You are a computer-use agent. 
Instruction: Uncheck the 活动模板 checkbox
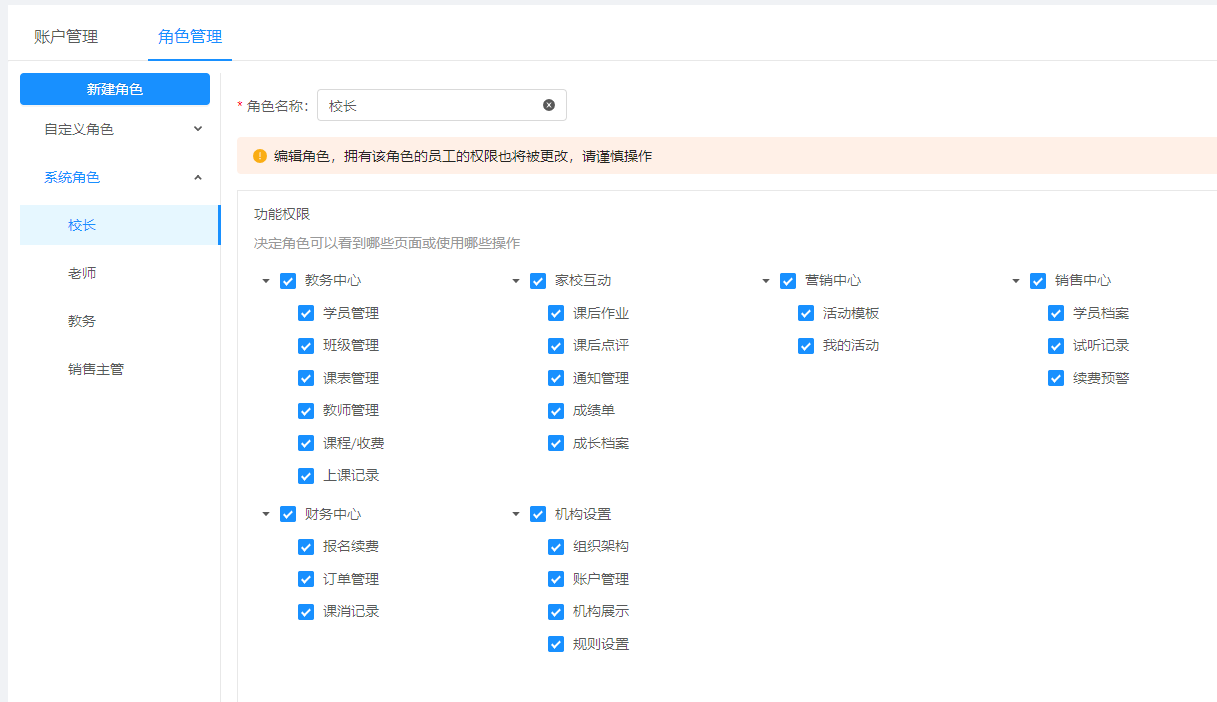coord(806,313)
